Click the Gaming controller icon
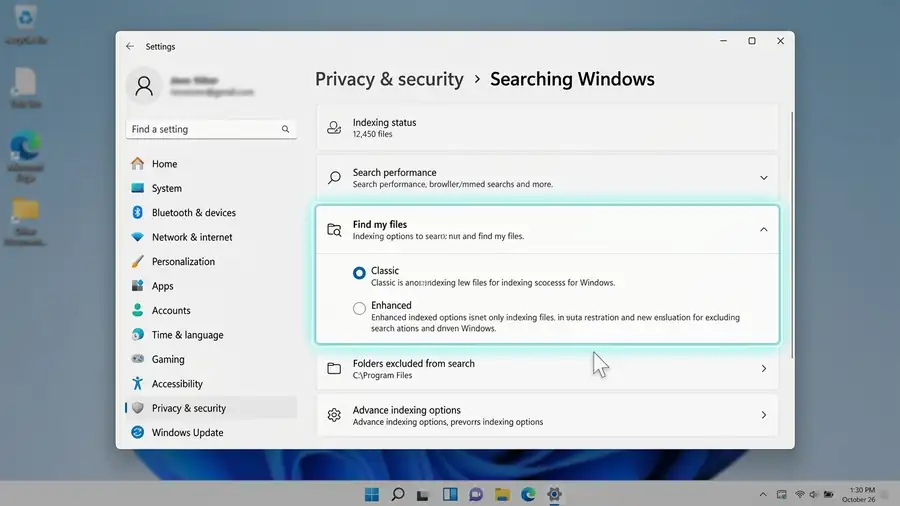The height and width of the screenshot is (506, 900). [137, 359]
